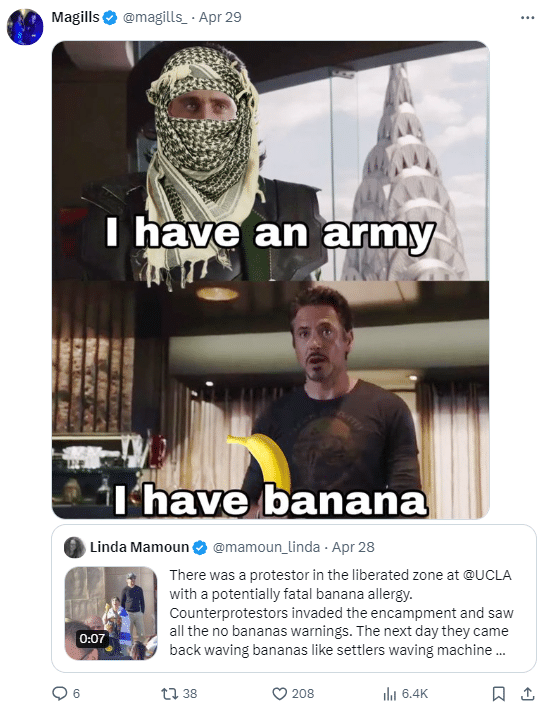Visit the @magills_ handle
Viewport: 541px width, 703px height.
click(x=155, y=17)
